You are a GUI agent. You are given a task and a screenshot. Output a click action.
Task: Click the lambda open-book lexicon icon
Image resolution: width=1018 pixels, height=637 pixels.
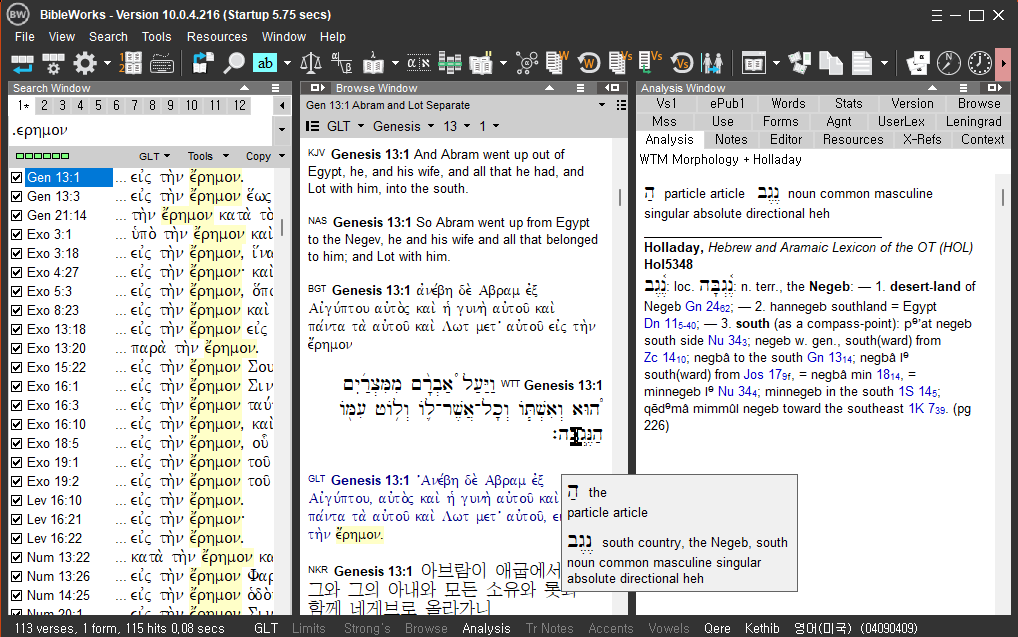(x=373, y=63)
